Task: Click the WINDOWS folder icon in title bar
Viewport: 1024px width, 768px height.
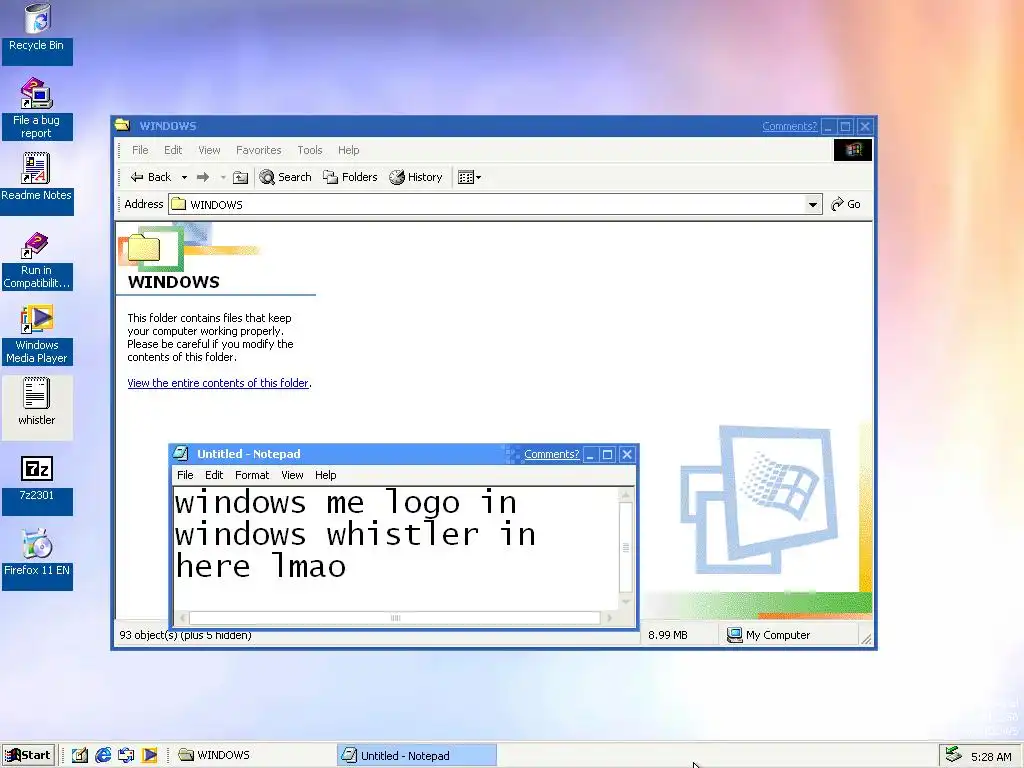Action: pyautogui.click(x=122, y=125)
